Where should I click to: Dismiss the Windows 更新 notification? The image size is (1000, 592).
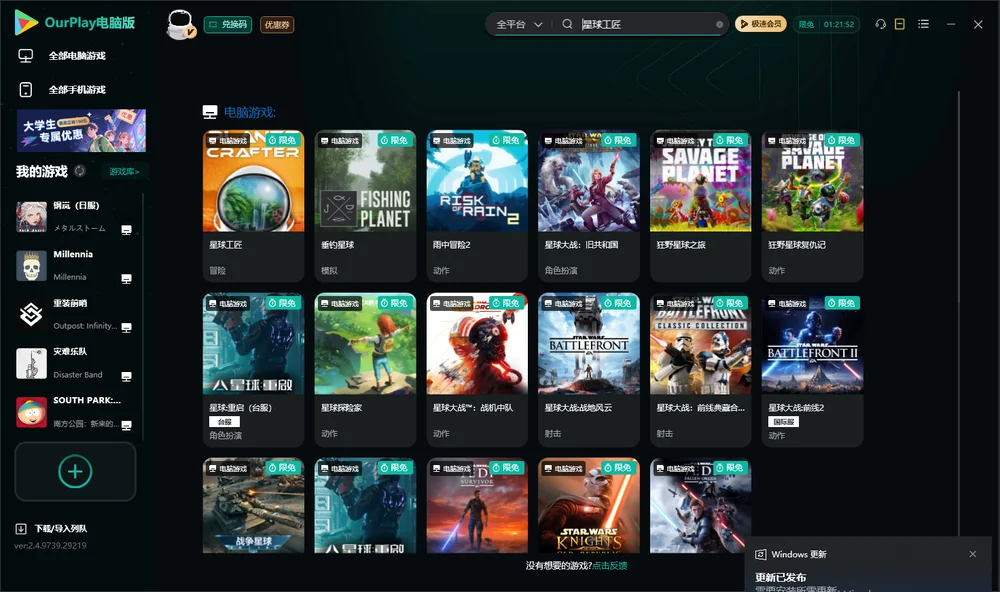point(973,554)
